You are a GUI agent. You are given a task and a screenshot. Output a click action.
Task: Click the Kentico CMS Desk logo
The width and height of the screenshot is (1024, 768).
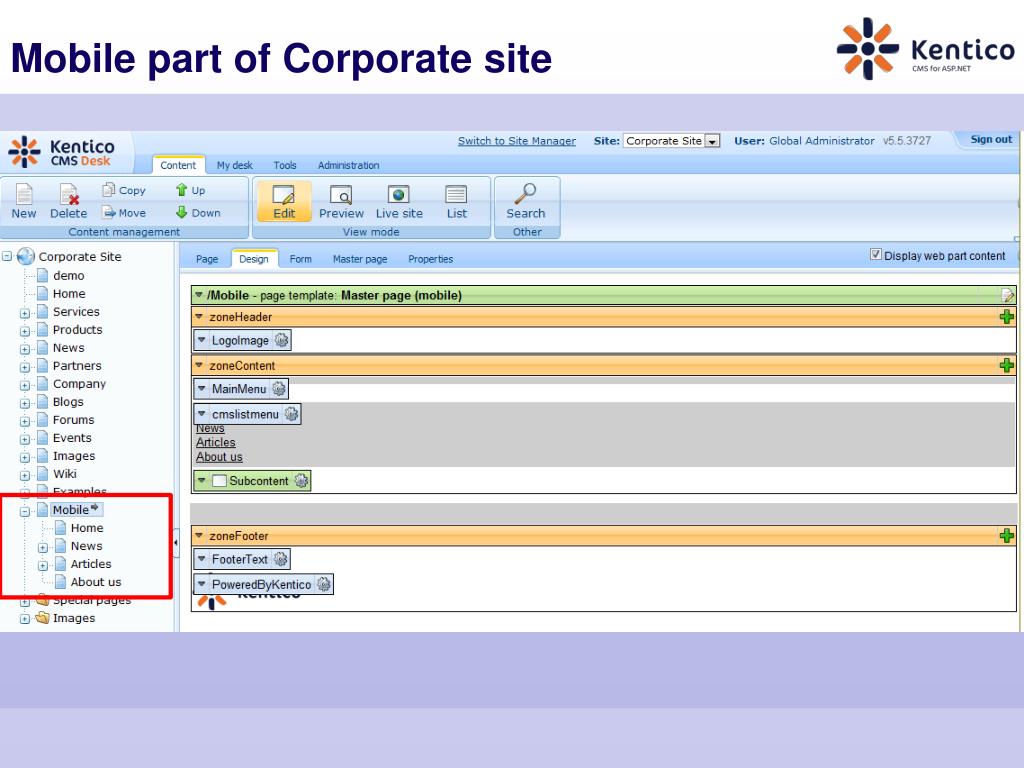coord(62,152)
